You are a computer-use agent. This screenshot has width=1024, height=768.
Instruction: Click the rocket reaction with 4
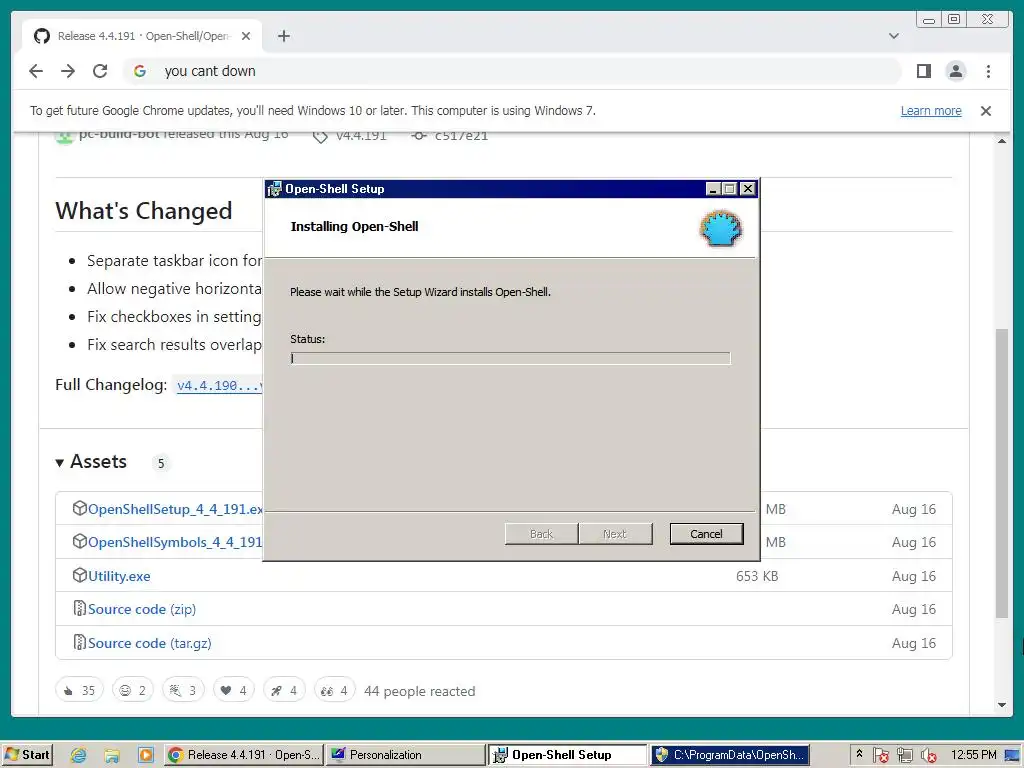284,690
